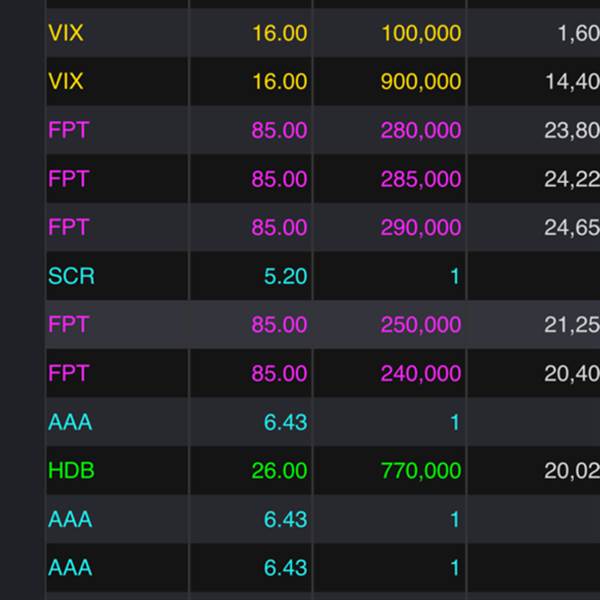The width and height of the screenshot is (600, 600).
Task: Select the value cell starting with 21,25
Action: pos(571,324)
